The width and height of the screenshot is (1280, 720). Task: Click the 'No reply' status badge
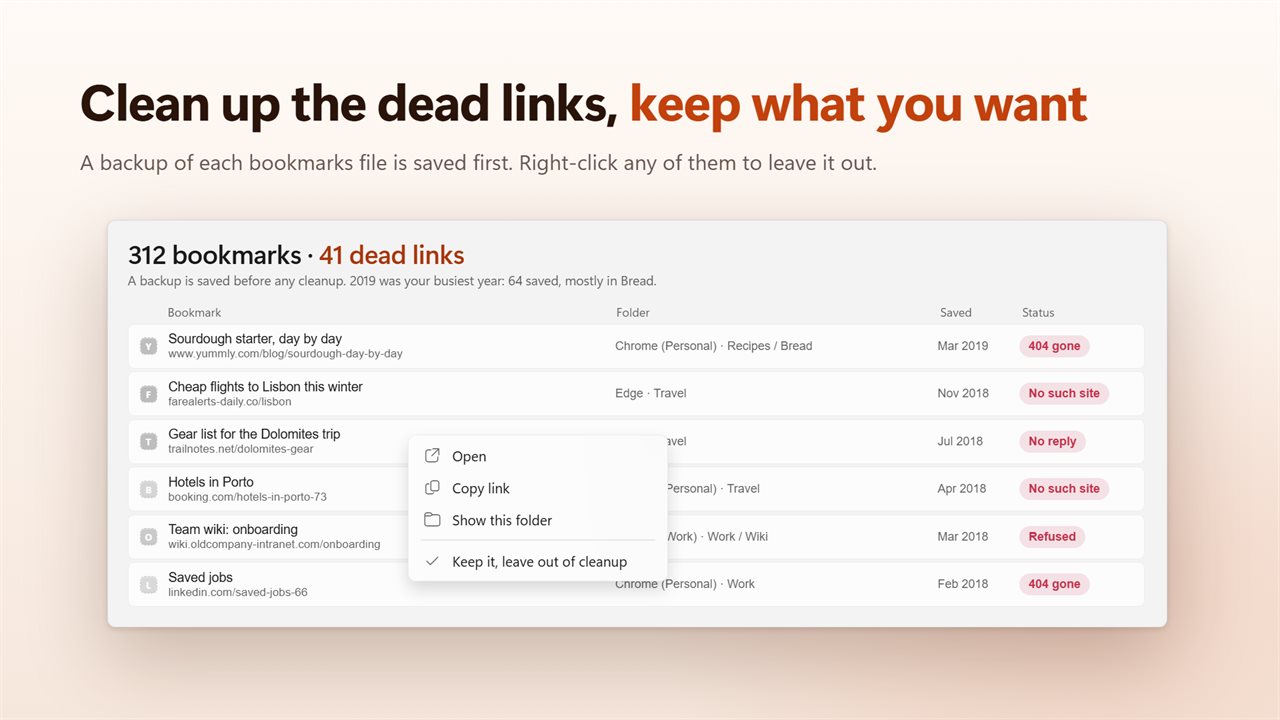(1052, 441)
